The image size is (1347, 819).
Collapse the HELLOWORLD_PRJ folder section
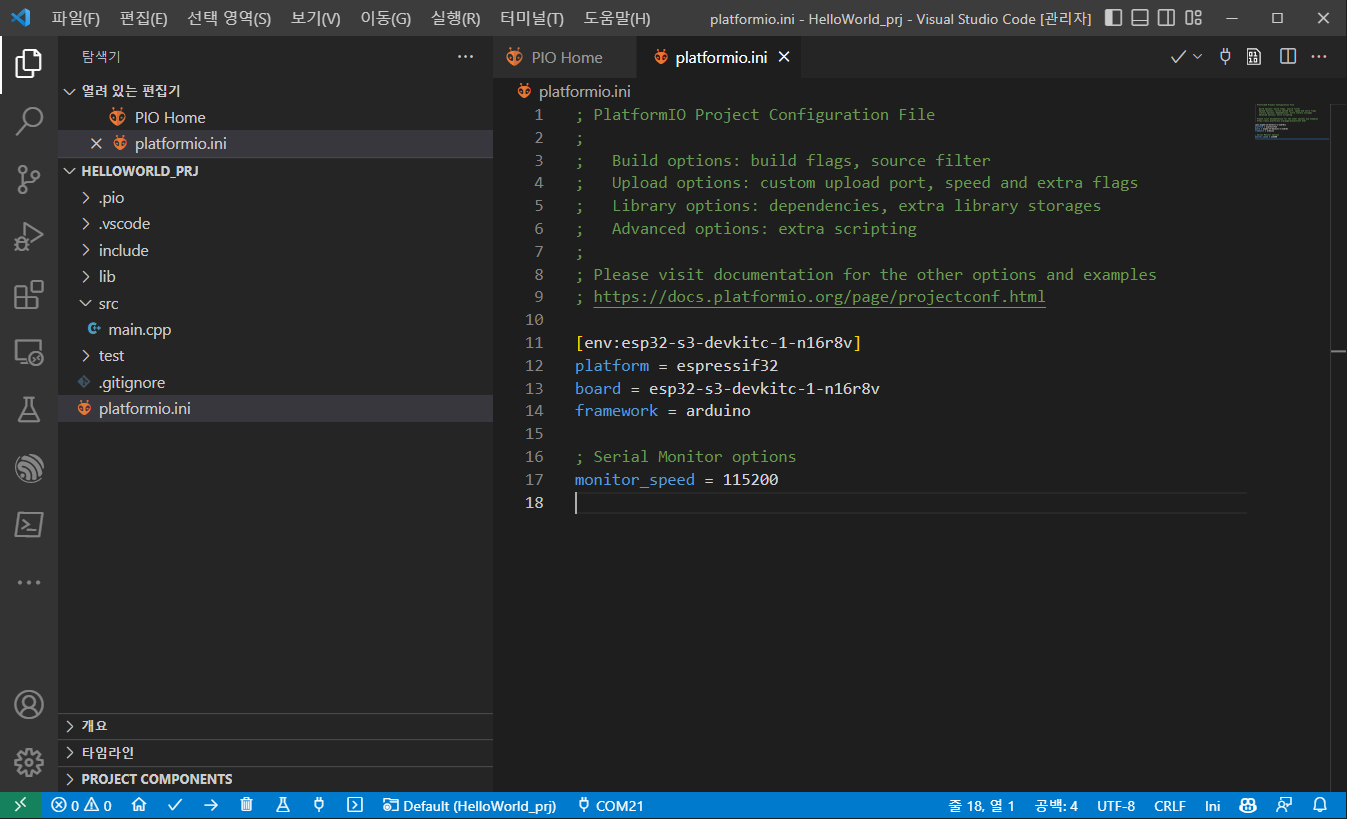pyautogui.click(x=70, y=171)
